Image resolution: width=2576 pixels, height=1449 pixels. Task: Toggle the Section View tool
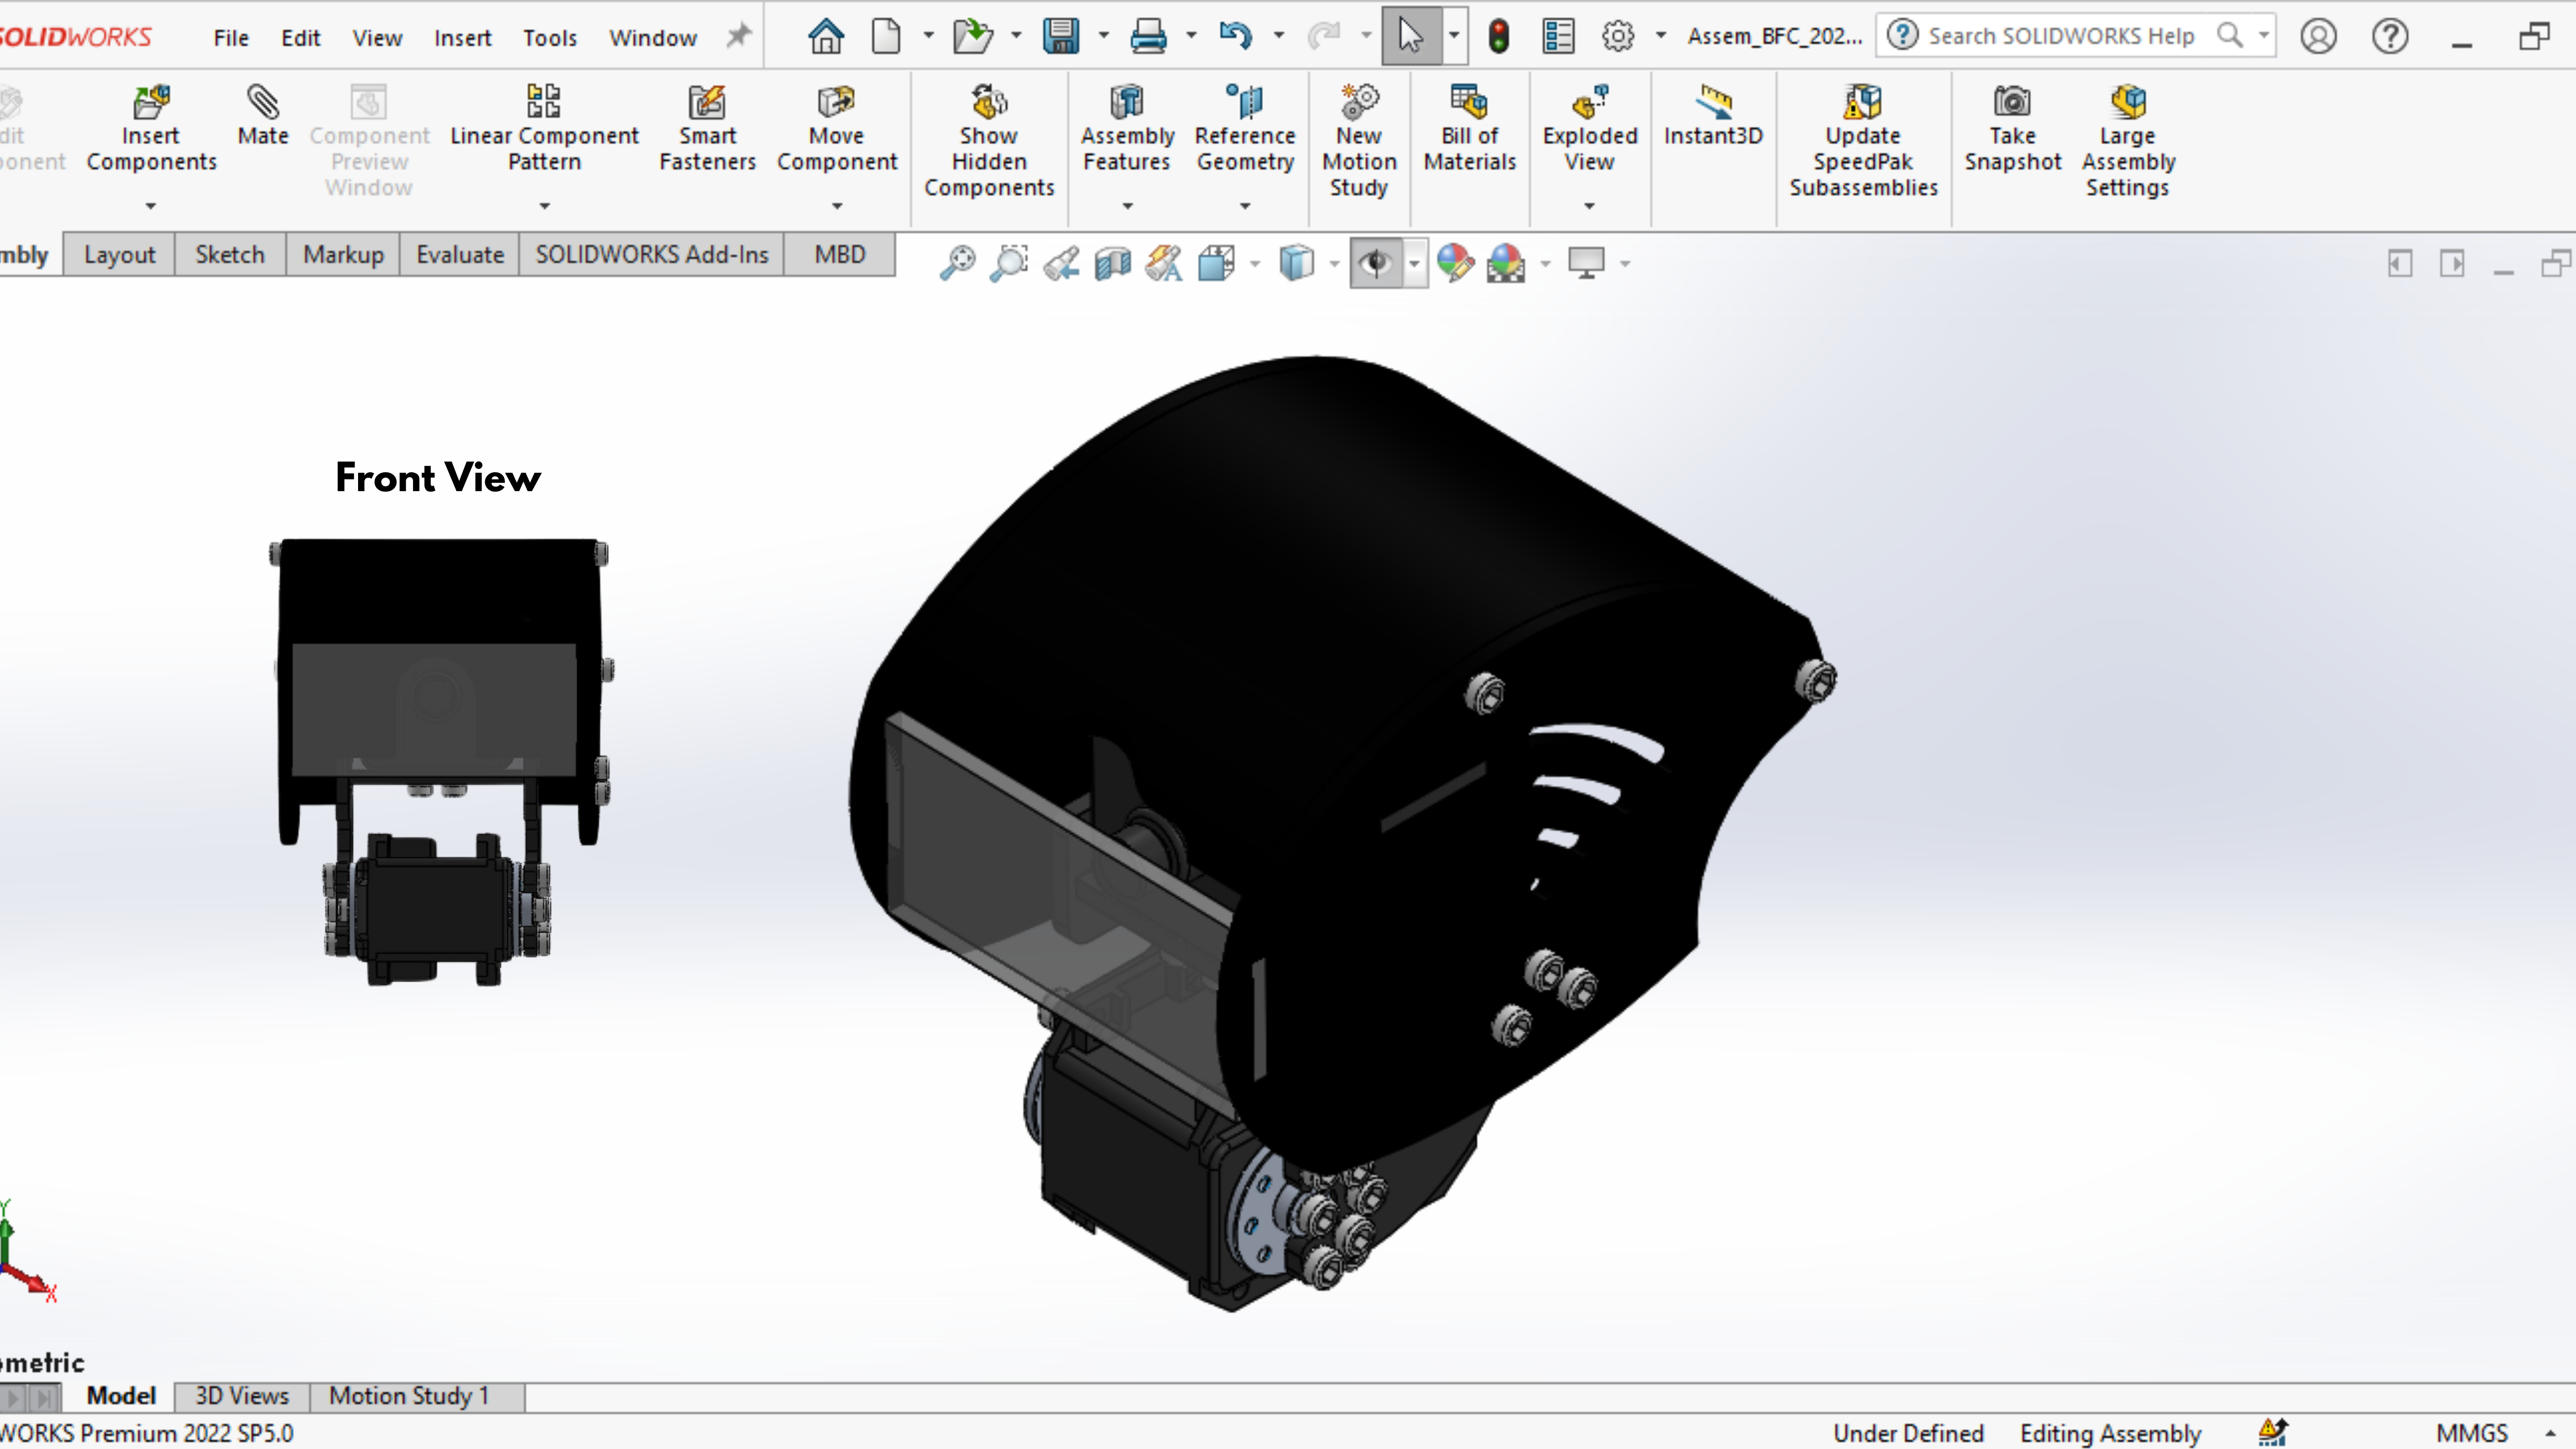point(1112,263)
